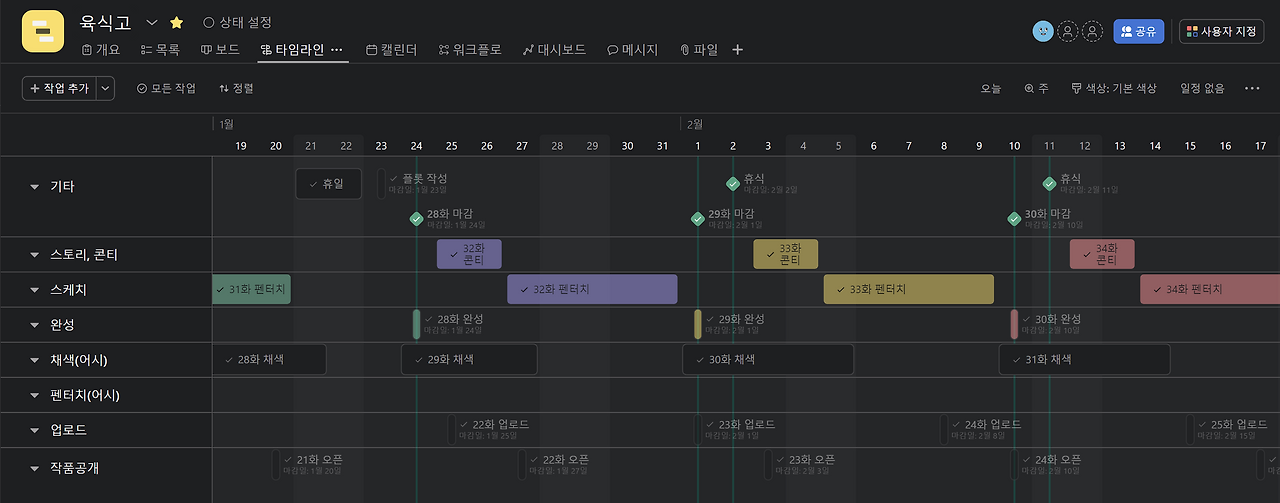Toggle completion check on 33화 펜터치

(x=840, y=289)
